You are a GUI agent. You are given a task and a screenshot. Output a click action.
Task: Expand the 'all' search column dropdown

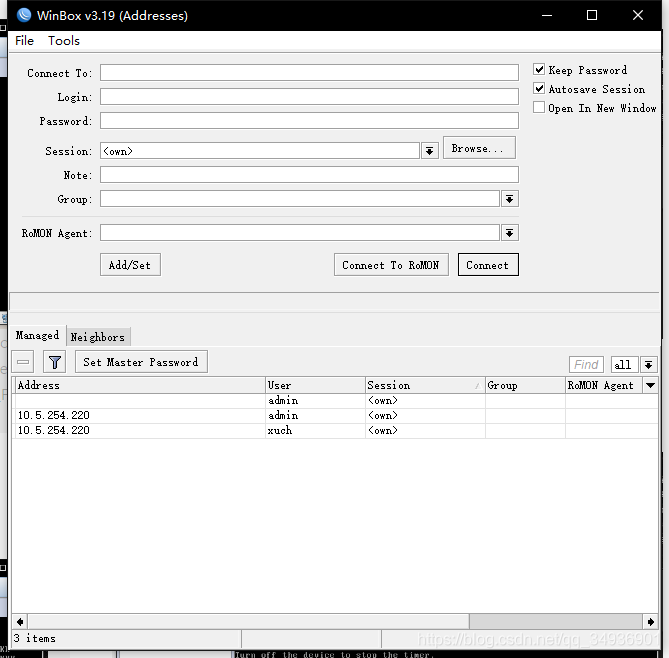coord(649,365)
